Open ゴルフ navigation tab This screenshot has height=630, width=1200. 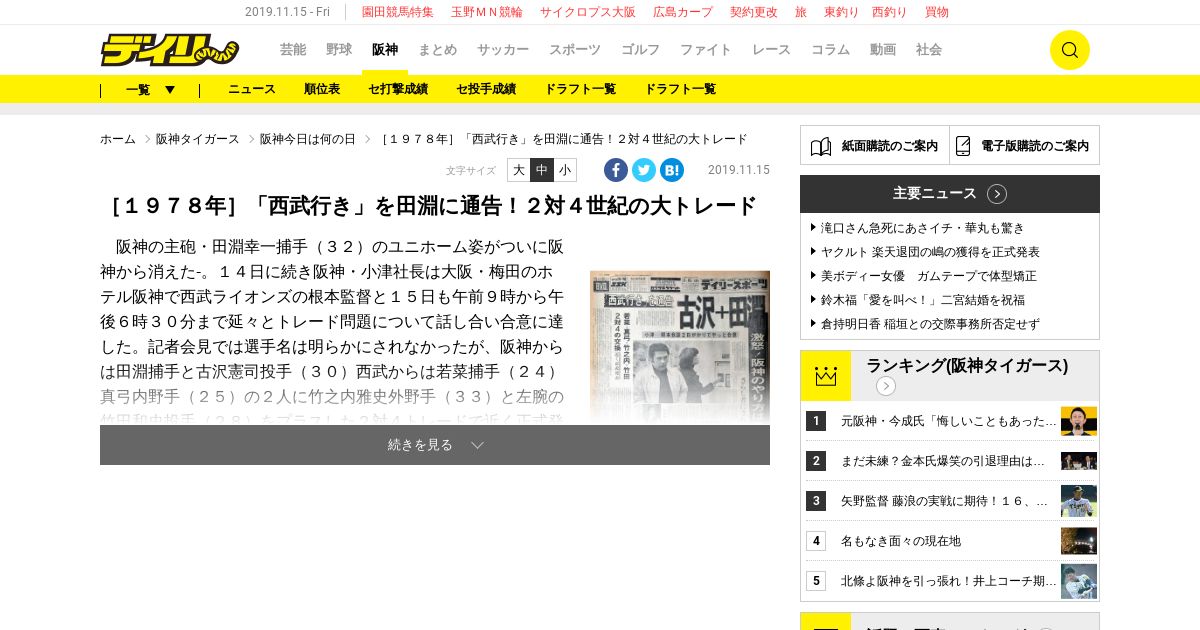[641, 49]
